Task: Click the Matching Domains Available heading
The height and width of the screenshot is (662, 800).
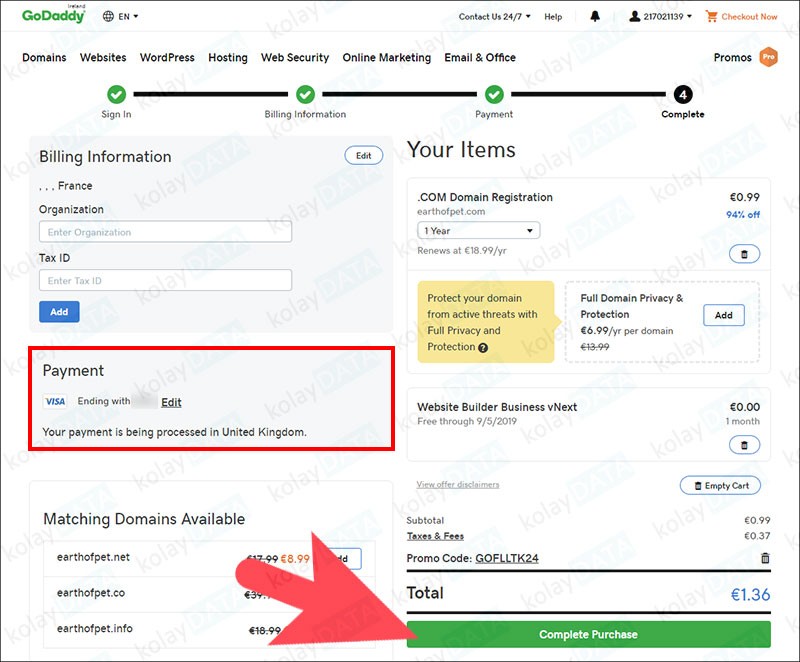Action: pos(144,519)
